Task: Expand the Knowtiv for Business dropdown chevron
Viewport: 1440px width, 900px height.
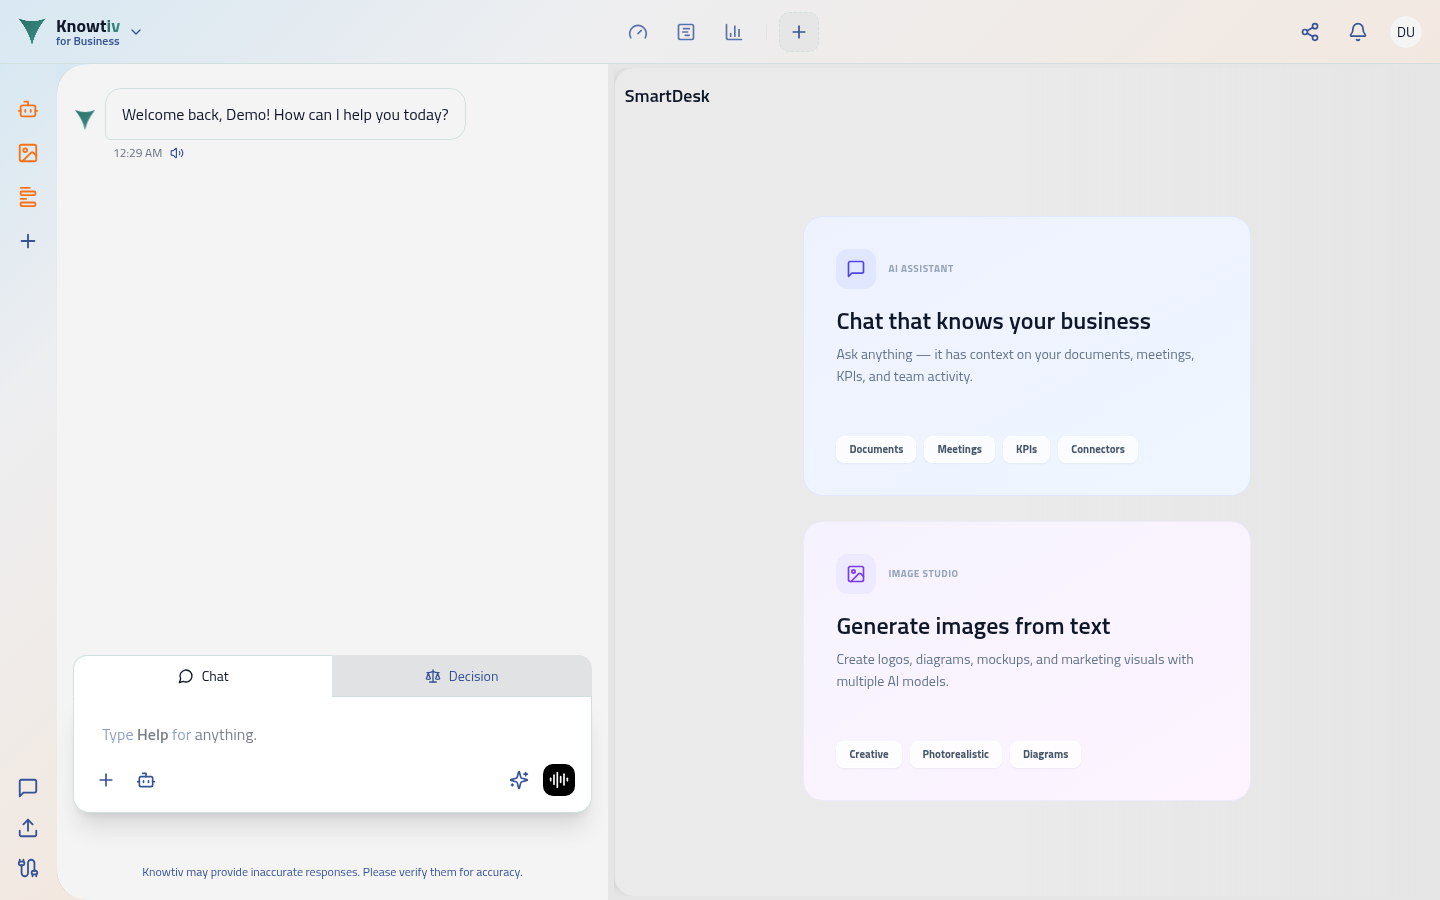Action: click(x=136, y=32)
